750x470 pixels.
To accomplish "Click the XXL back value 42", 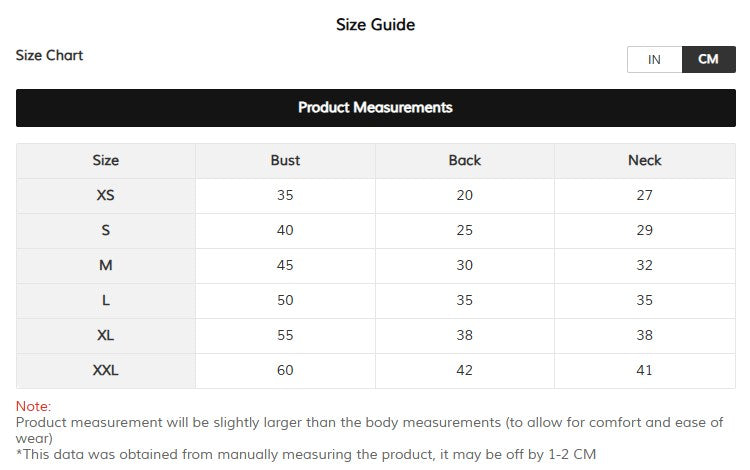I will click(x=464, y=371).
